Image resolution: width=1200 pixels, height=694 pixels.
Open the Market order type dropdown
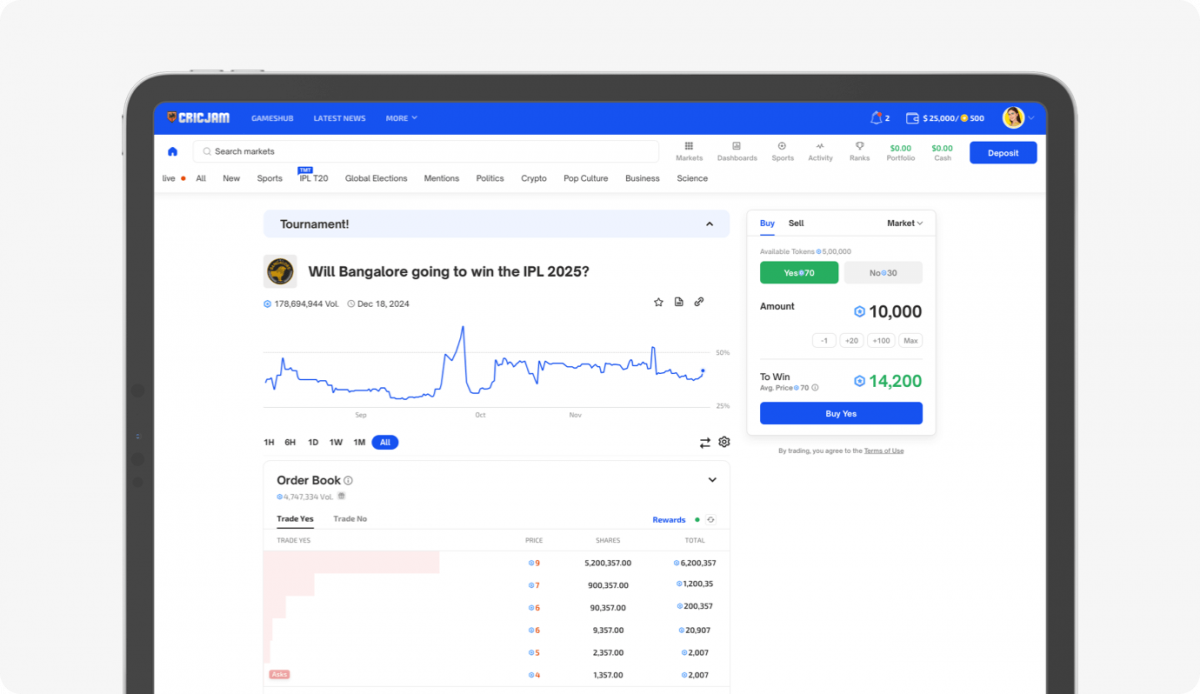[x=904, y=223]
